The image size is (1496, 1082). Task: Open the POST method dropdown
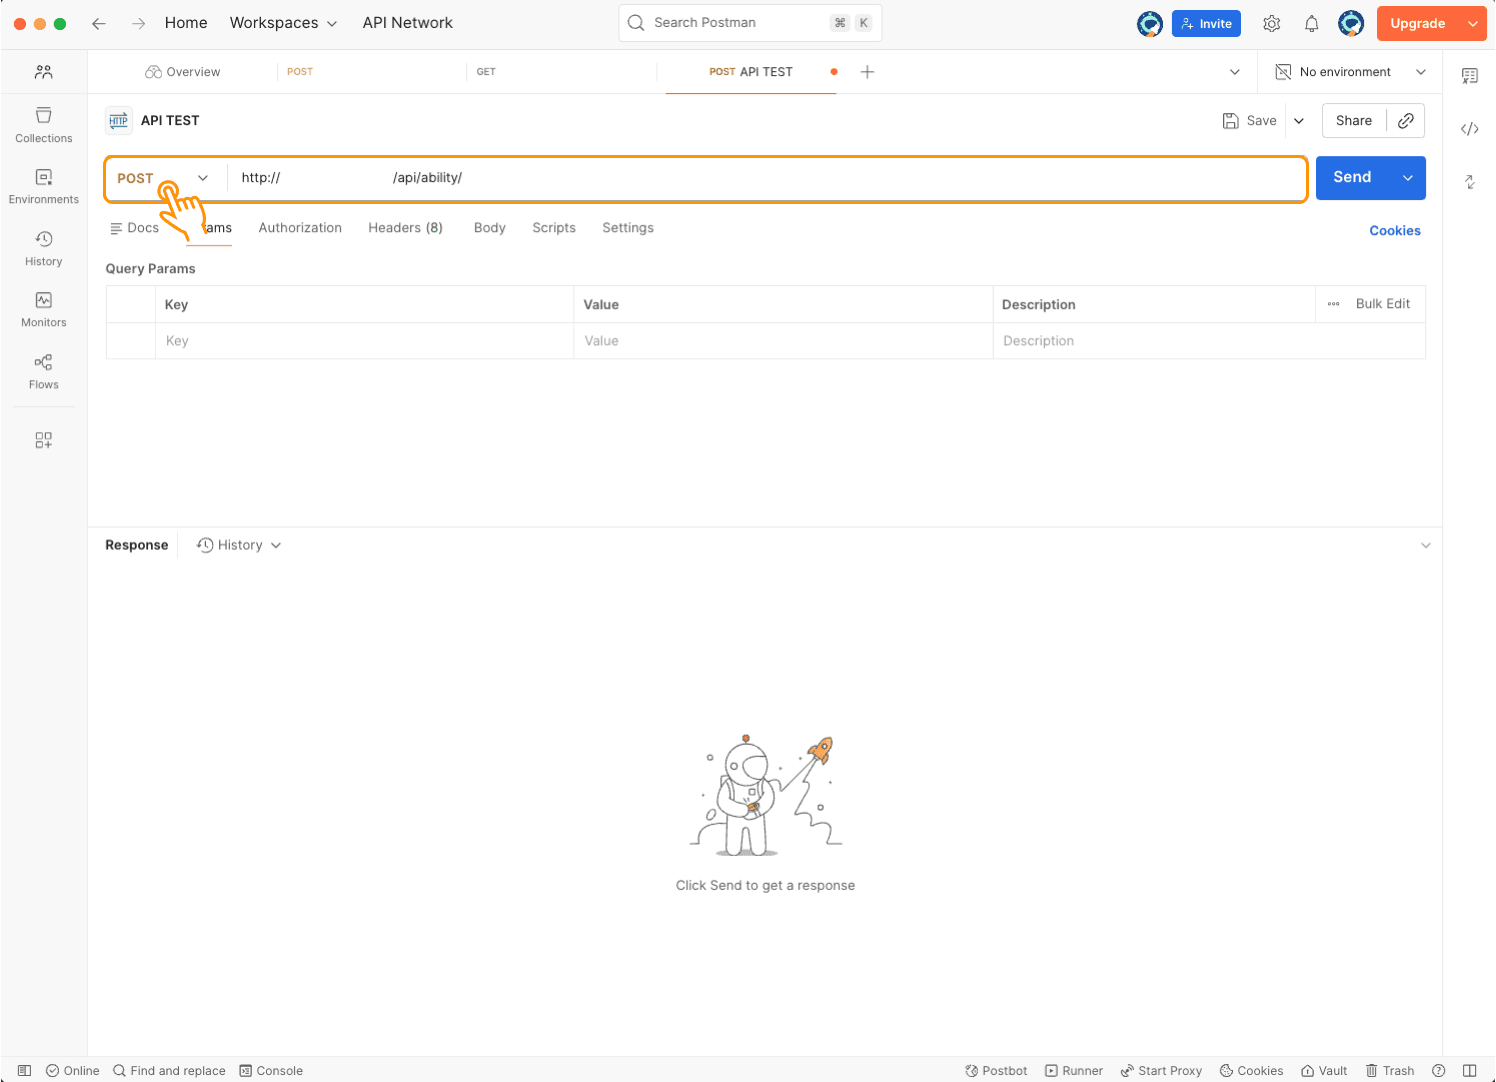click(x=163, y=178)
